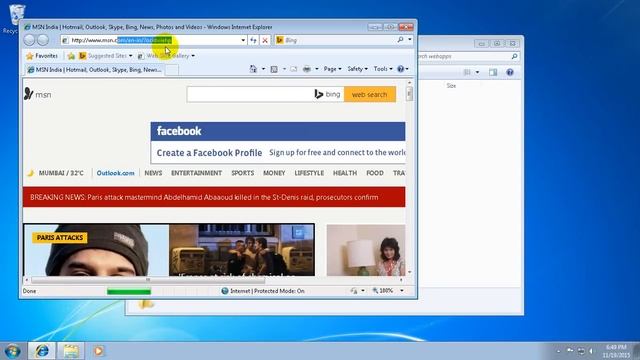This screenshot has width=640, height=360.
Task: Click Windows Explorer taskbar icon
Action: (x=71, y=351)
